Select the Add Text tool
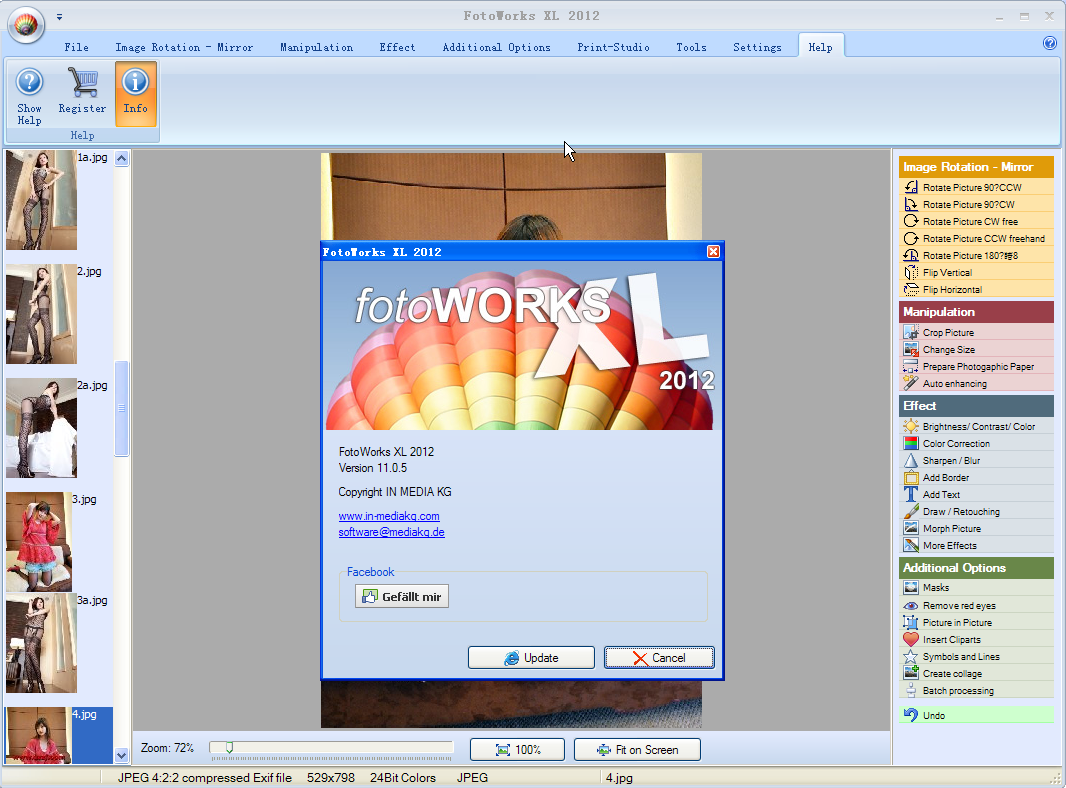Viewport: 1066px width, 788px height. [x=976, y=494]
